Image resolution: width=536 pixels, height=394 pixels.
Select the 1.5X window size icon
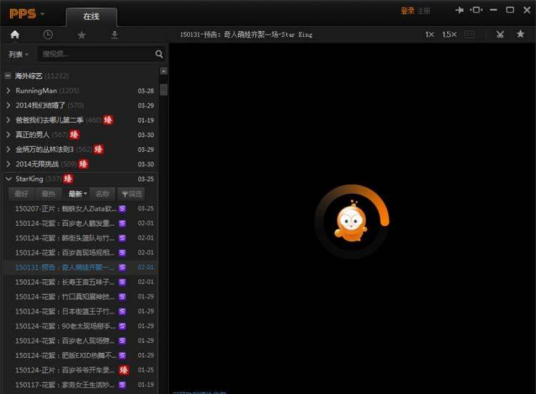(x=449, y=35)
